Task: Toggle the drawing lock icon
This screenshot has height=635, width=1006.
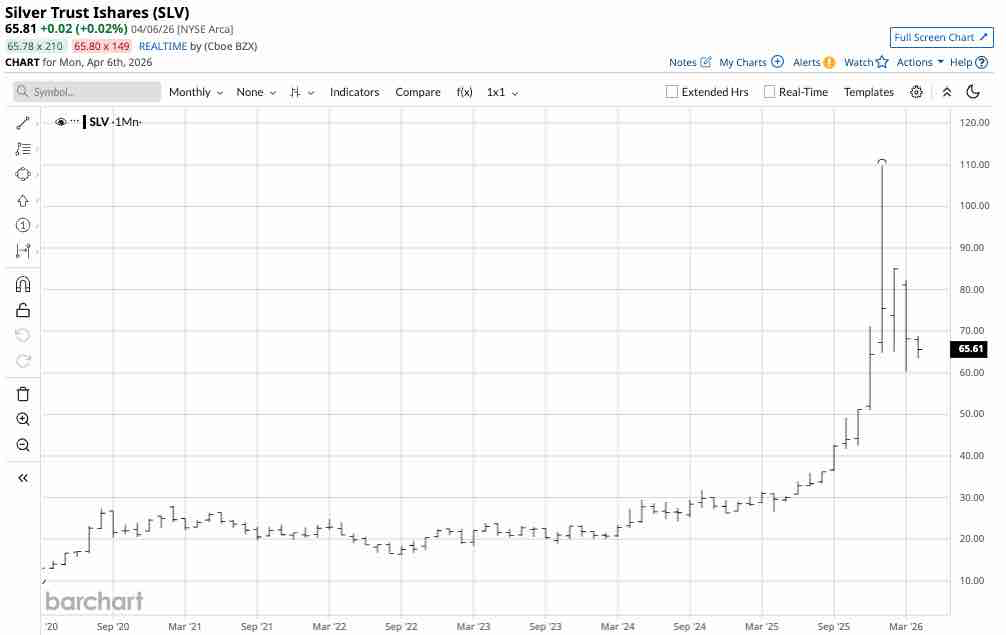Action: [23, 310]
